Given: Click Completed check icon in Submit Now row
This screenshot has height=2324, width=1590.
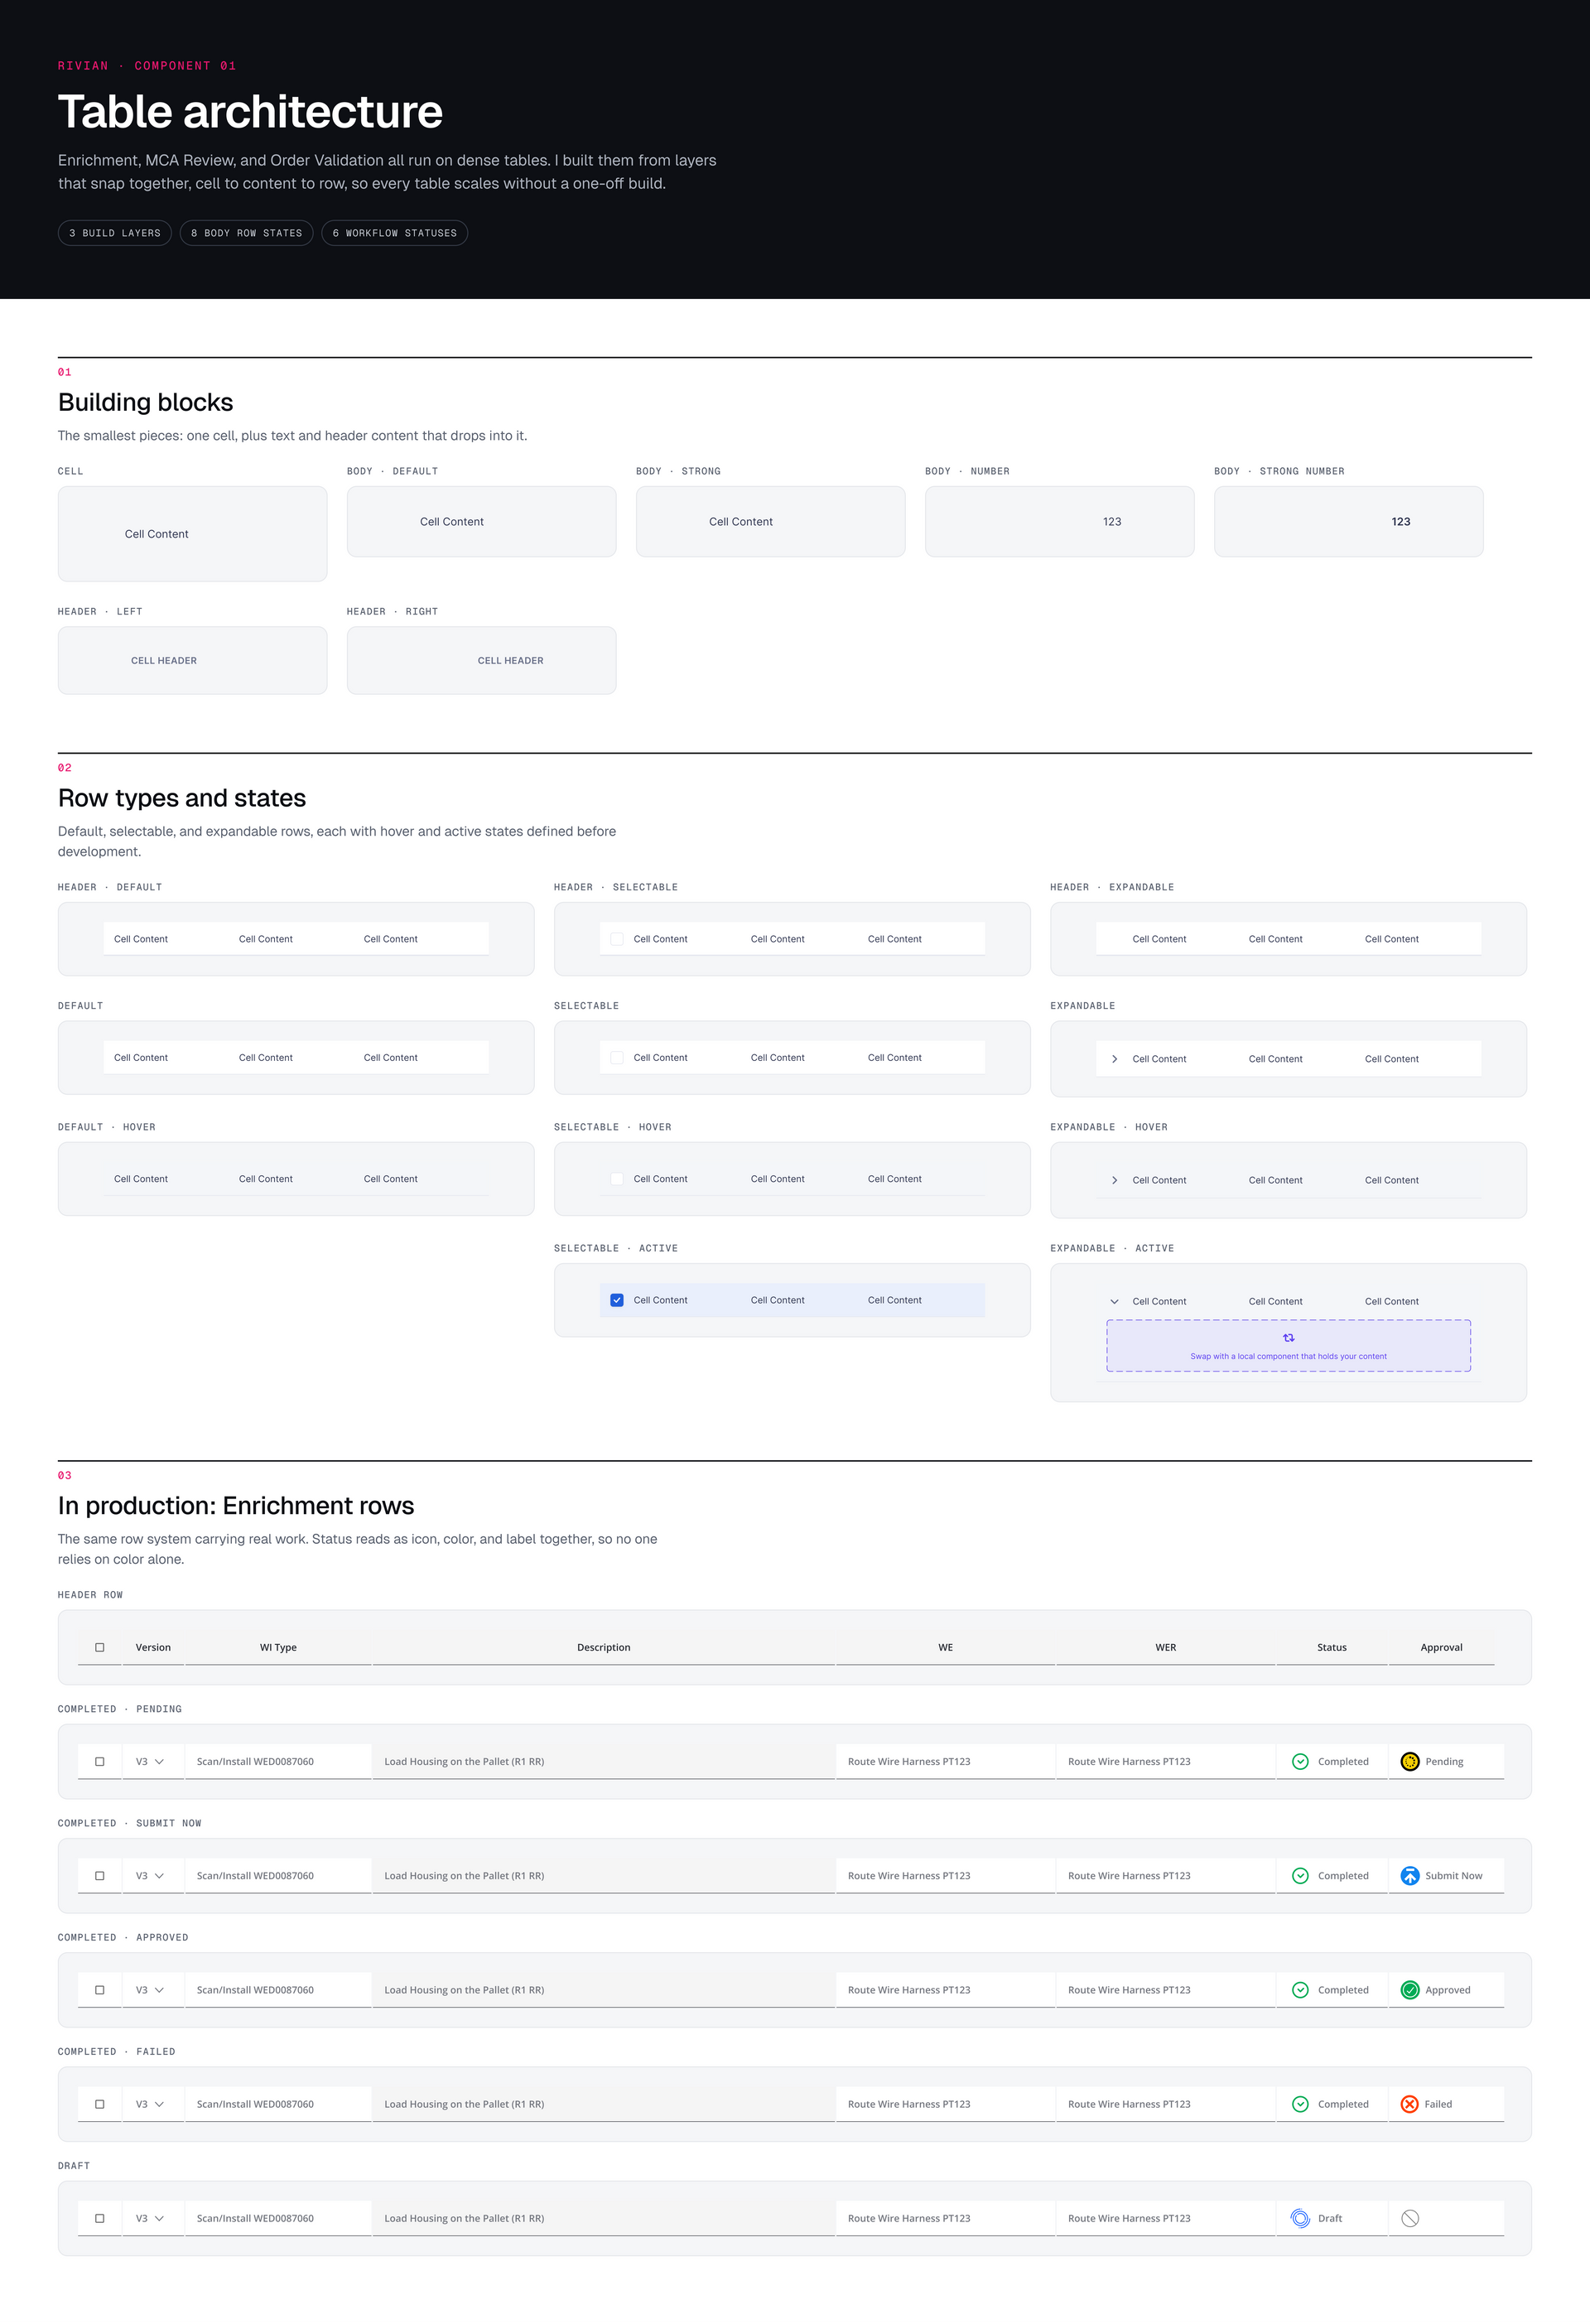Looking at the screenshot, I should click(x=1300, y=1875).
